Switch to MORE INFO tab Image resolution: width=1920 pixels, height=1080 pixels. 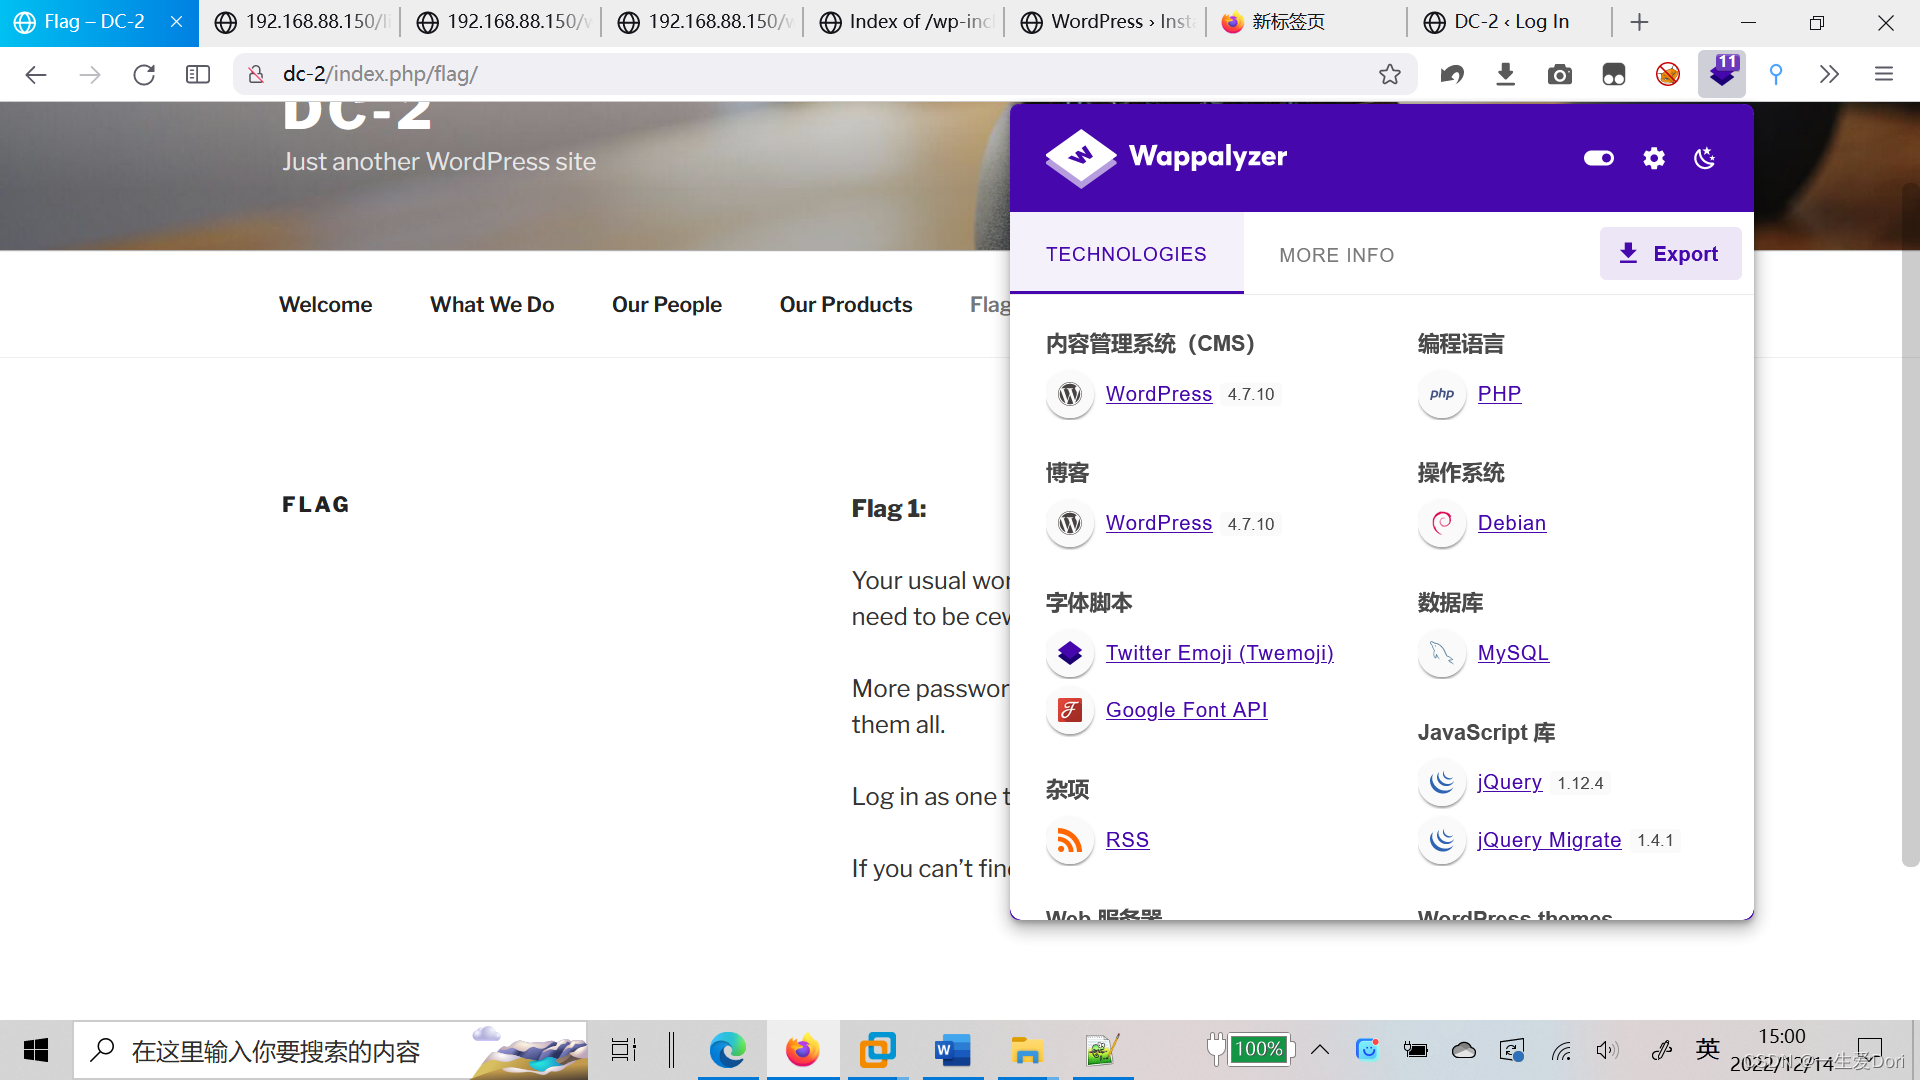pos(1336,255)
